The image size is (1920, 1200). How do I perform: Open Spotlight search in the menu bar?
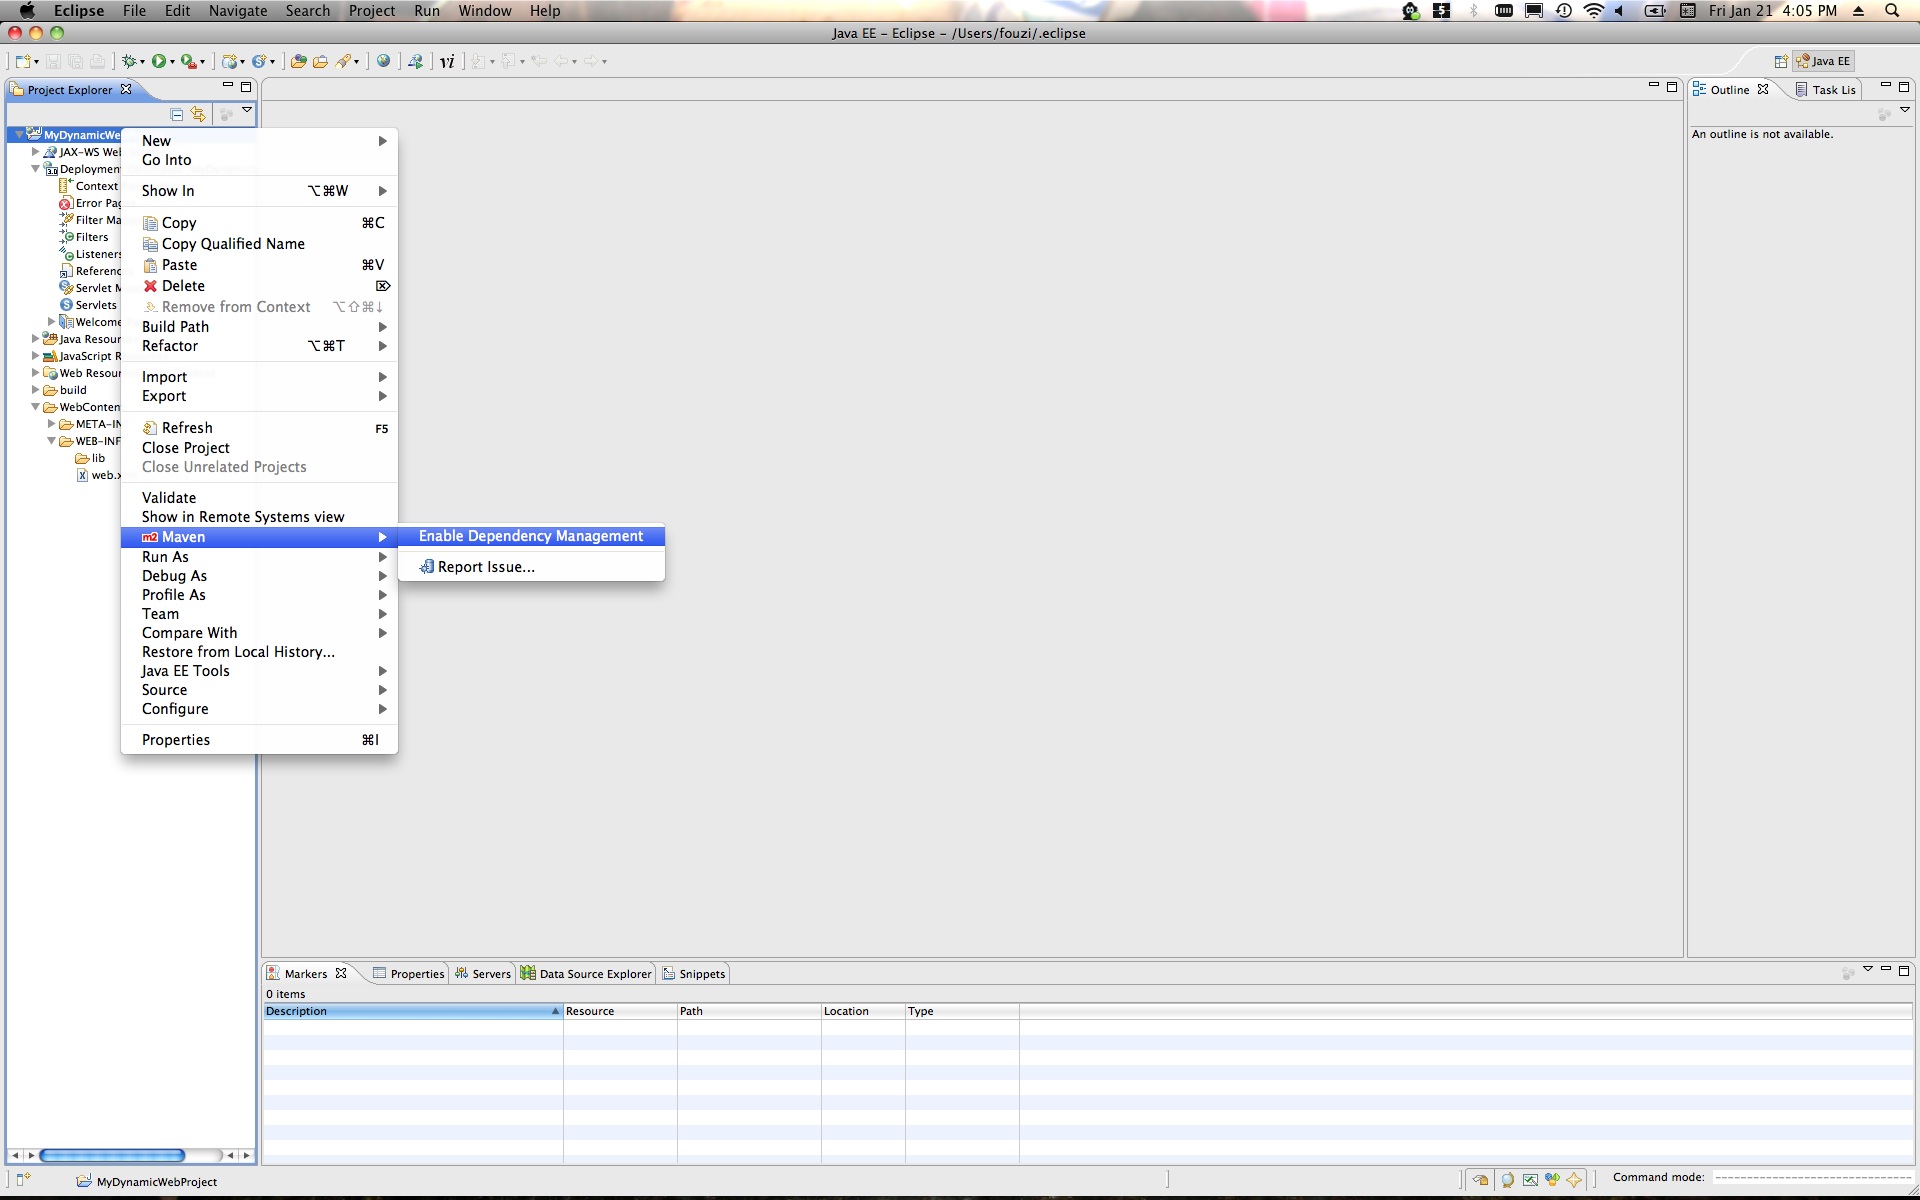point(1892,11)
